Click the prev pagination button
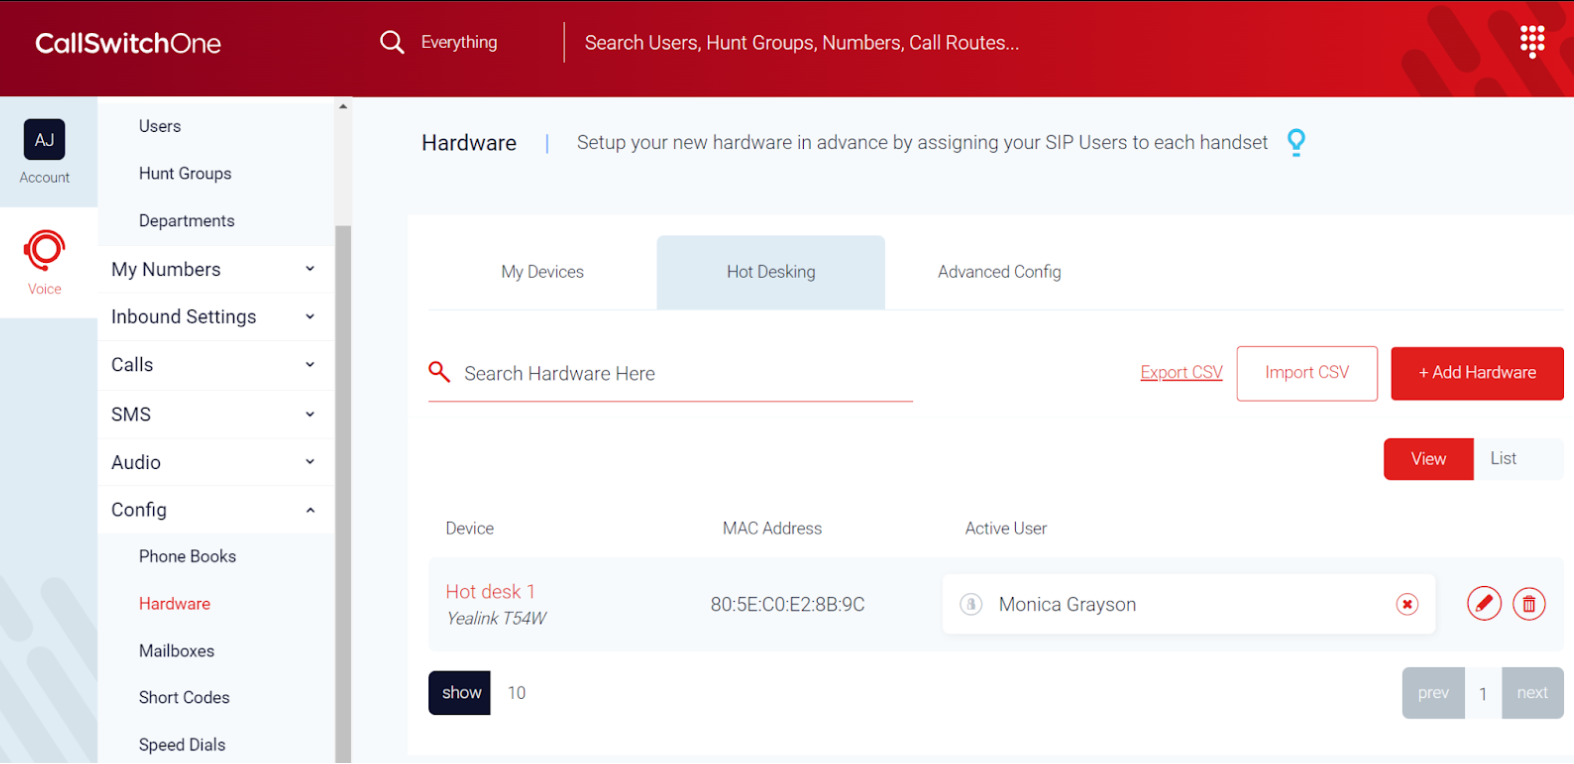 click(x=1433, y=693)
